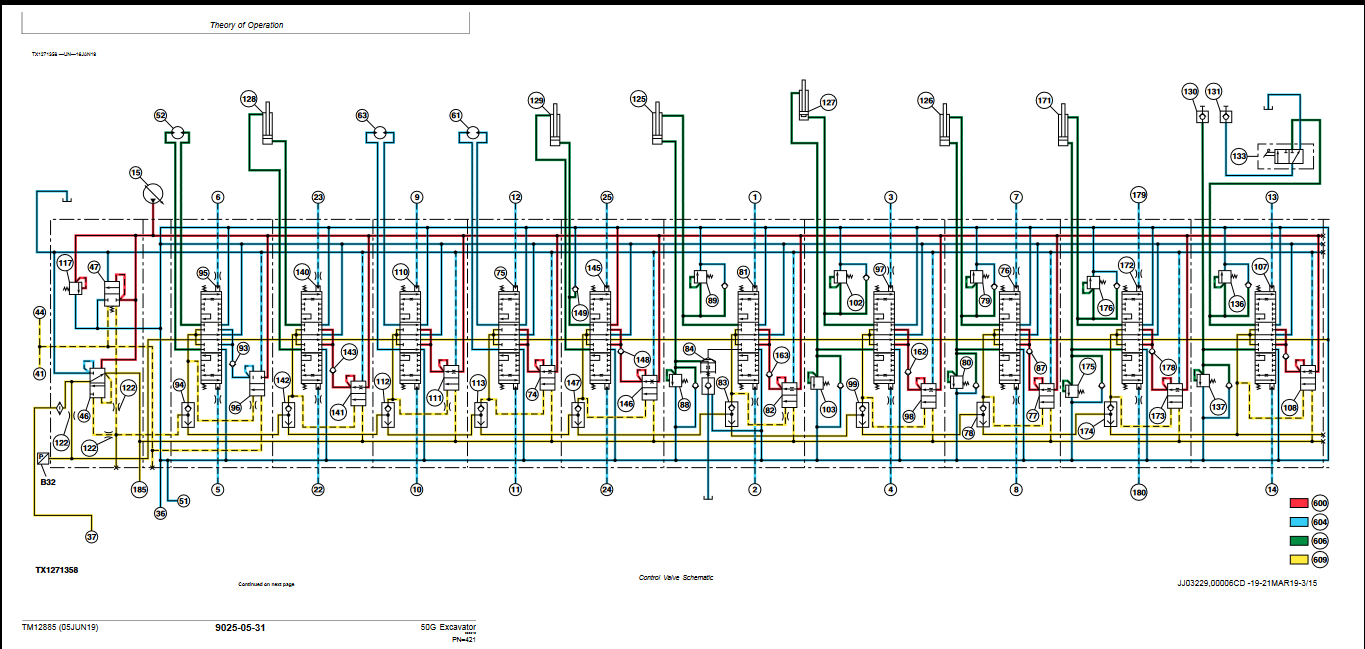Select the motor symbol at callout 52

tap(176, 132)
